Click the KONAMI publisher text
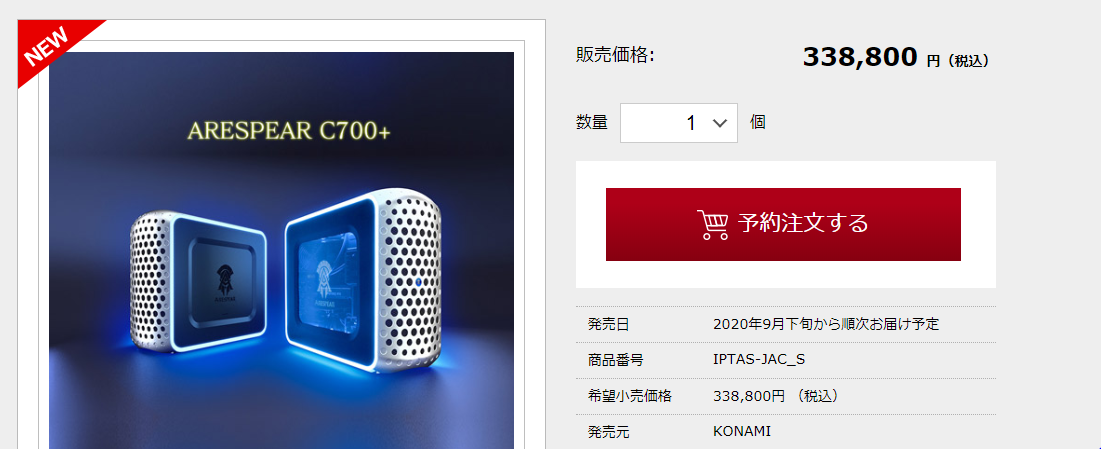 pyautogui.click(x=741, y=431)
